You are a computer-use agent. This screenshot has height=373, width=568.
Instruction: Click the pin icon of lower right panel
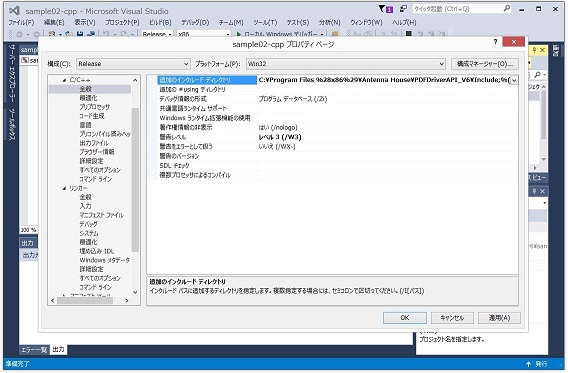(x=534, y=191)
